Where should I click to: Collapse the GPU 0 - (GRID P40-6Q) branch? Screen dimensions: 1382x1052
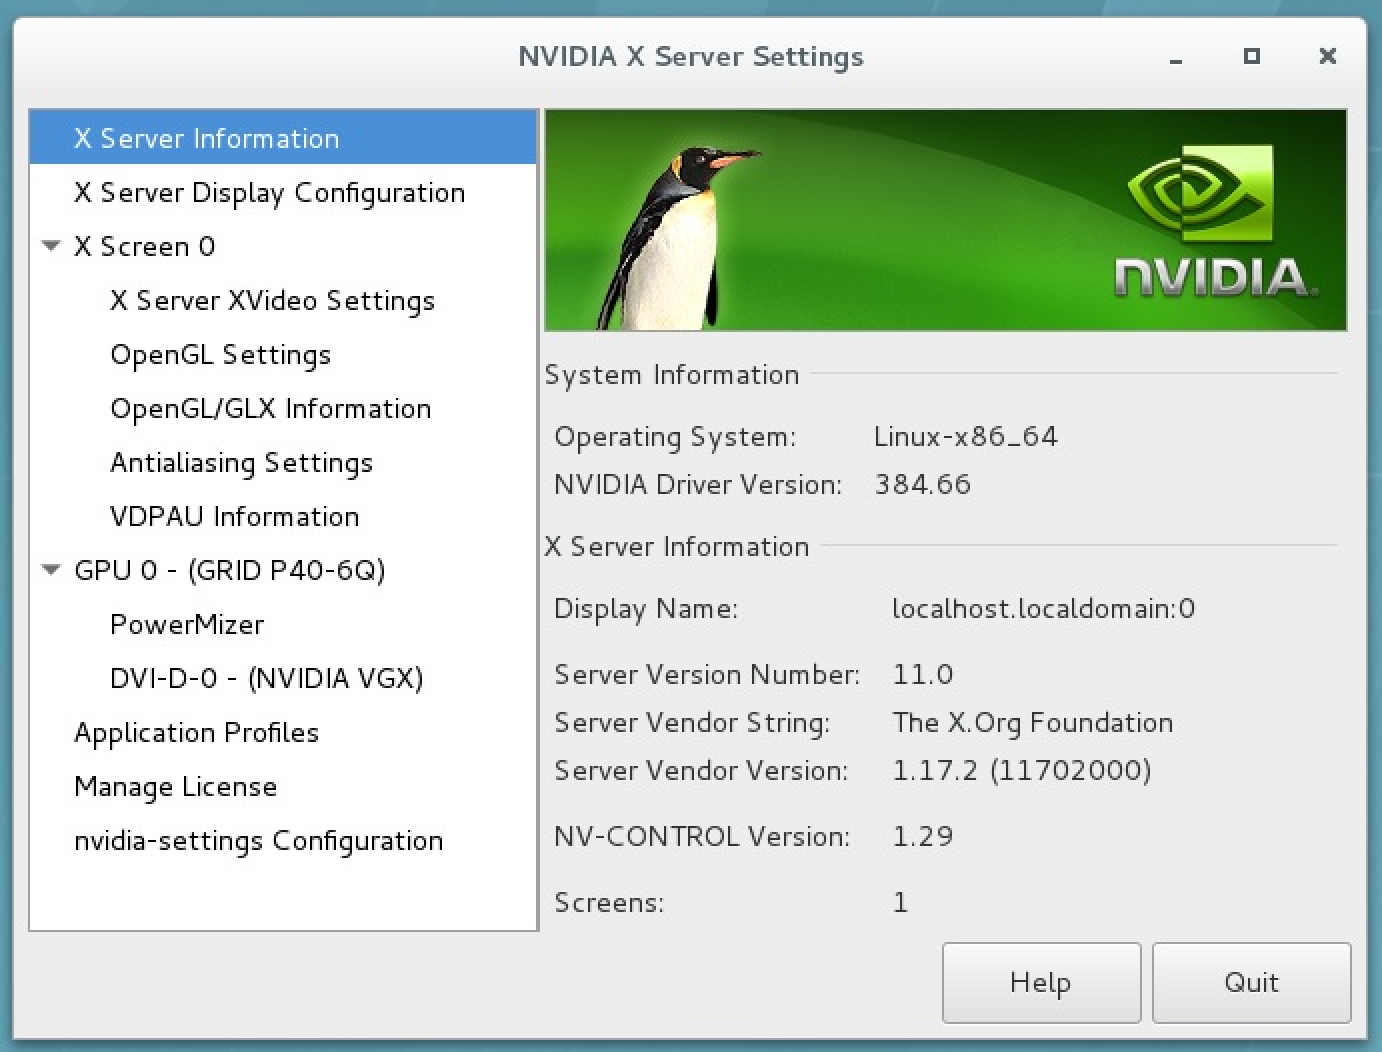pyautogui.click(x=50, y=570)
